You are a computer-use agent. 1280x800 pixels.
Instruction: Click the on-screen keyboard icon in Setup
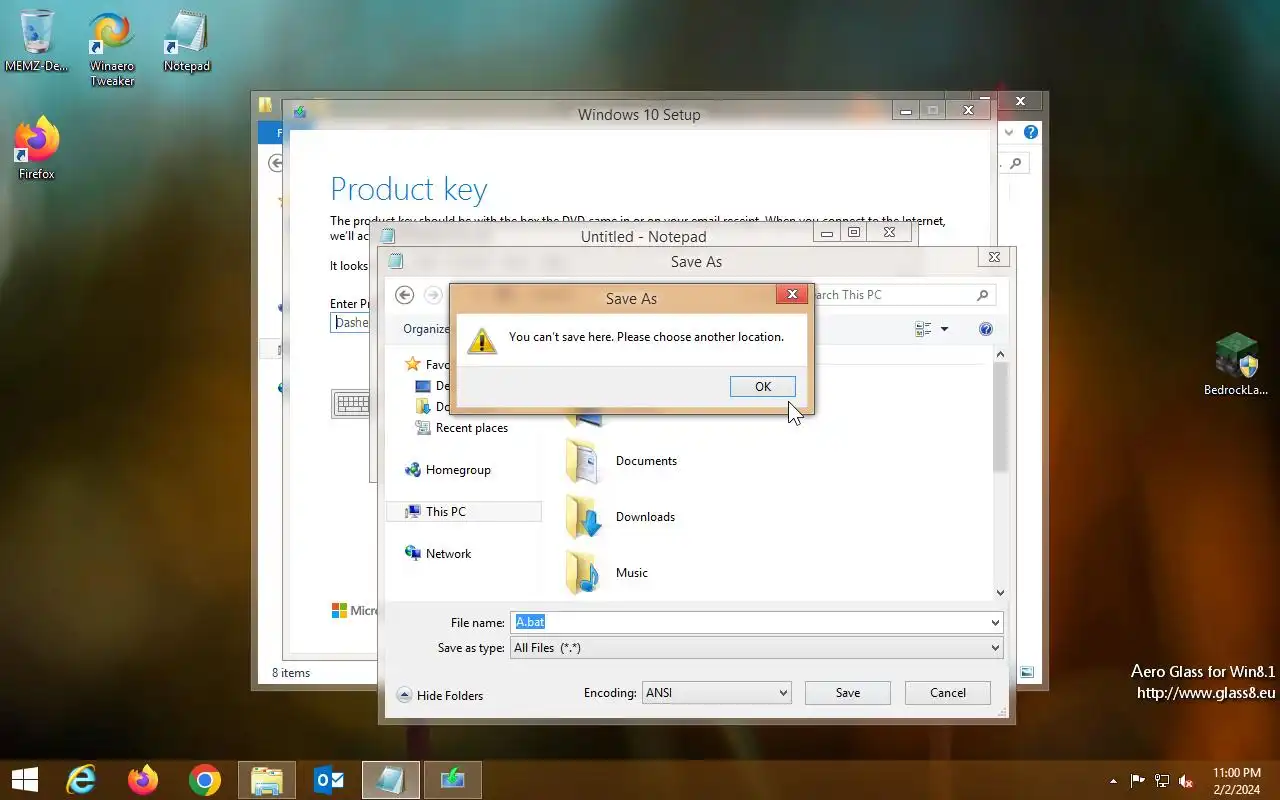(x=351, y=404)
